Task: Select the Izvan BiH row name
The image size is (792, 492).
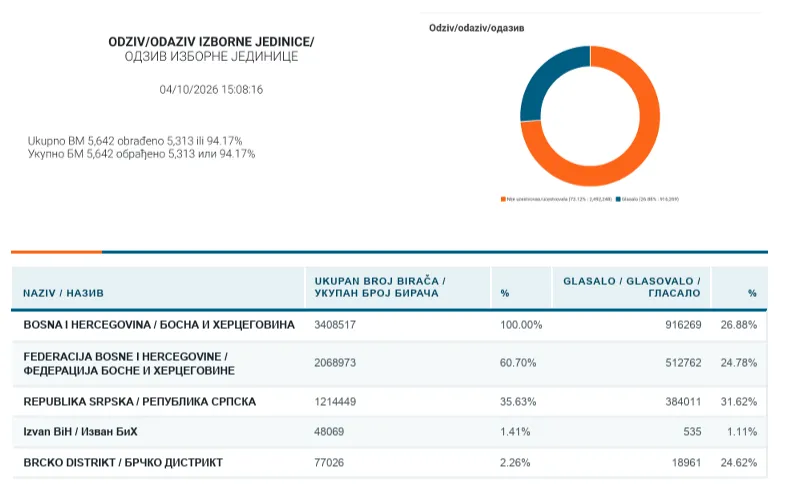Action: tap(80, 432)
